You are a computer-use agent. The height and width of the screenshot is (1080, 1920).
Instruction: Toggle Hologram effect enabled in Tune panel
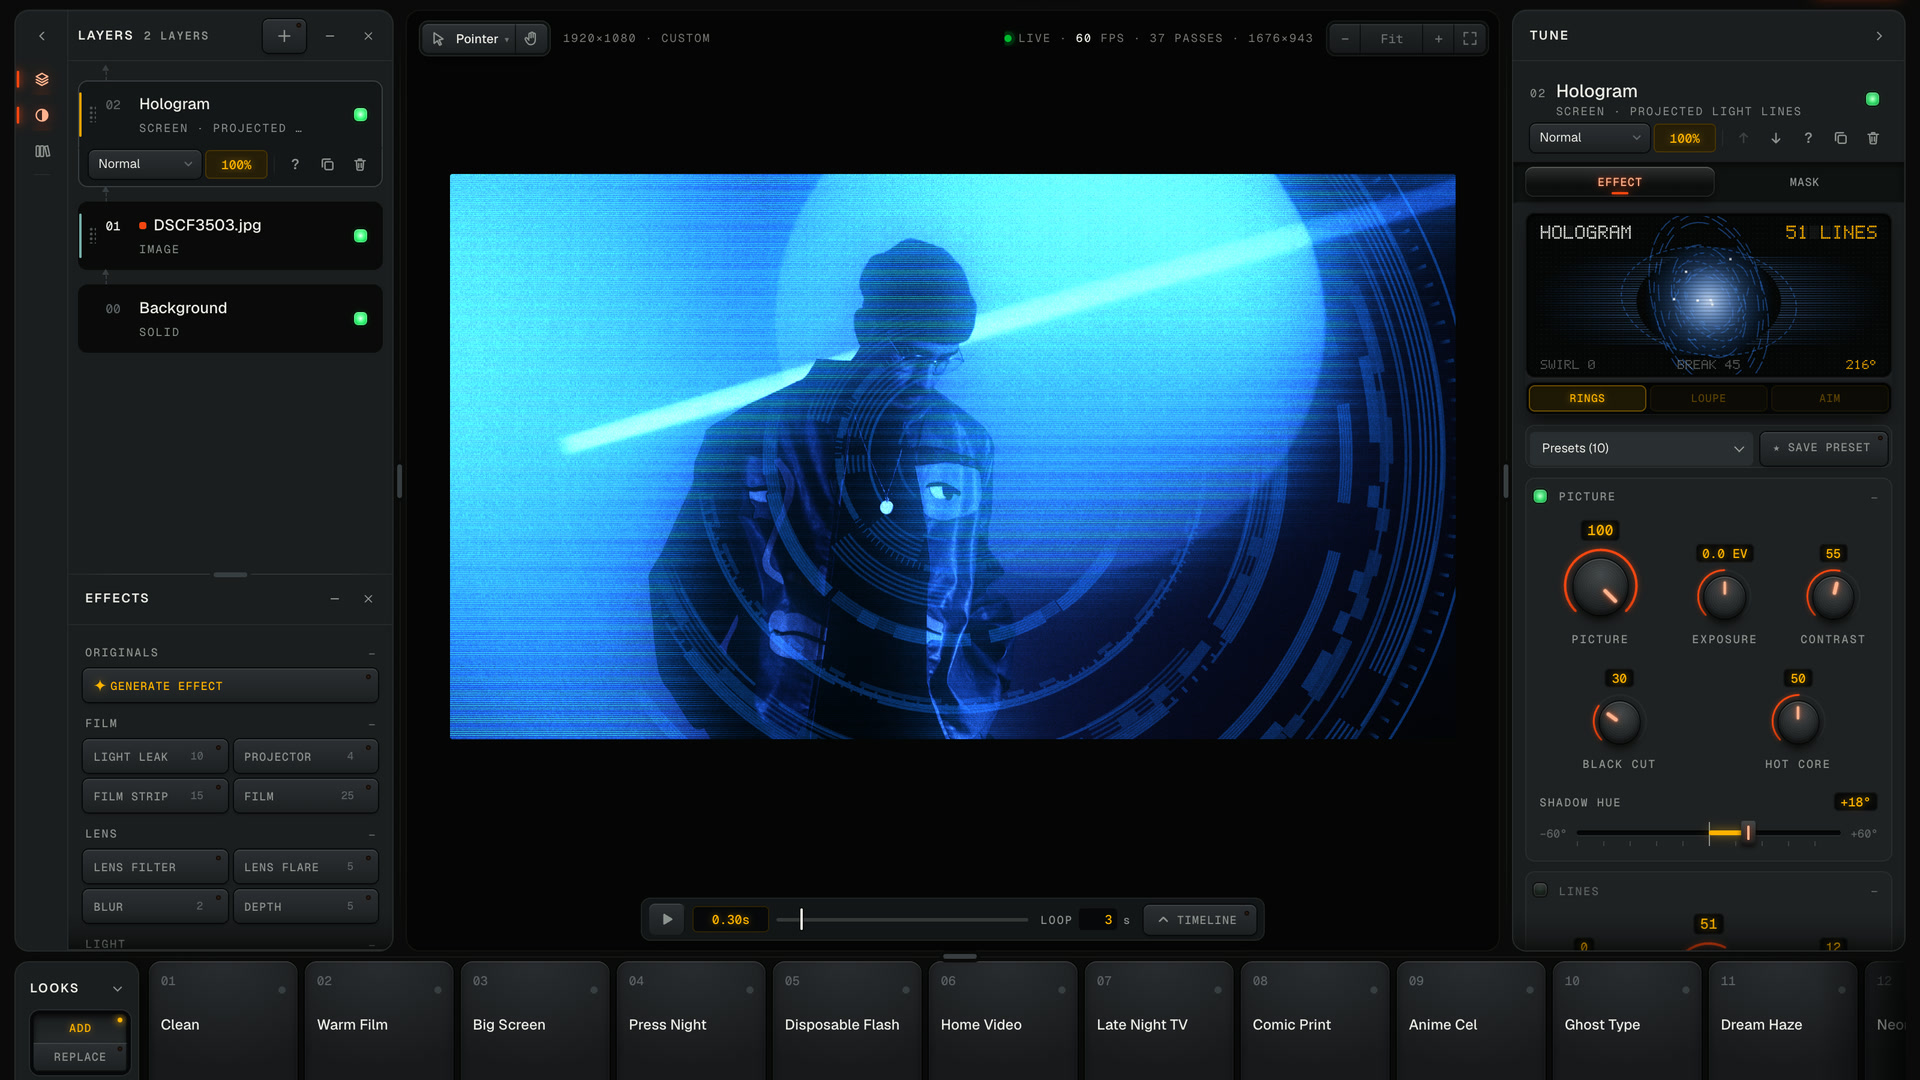point(1872,99)
